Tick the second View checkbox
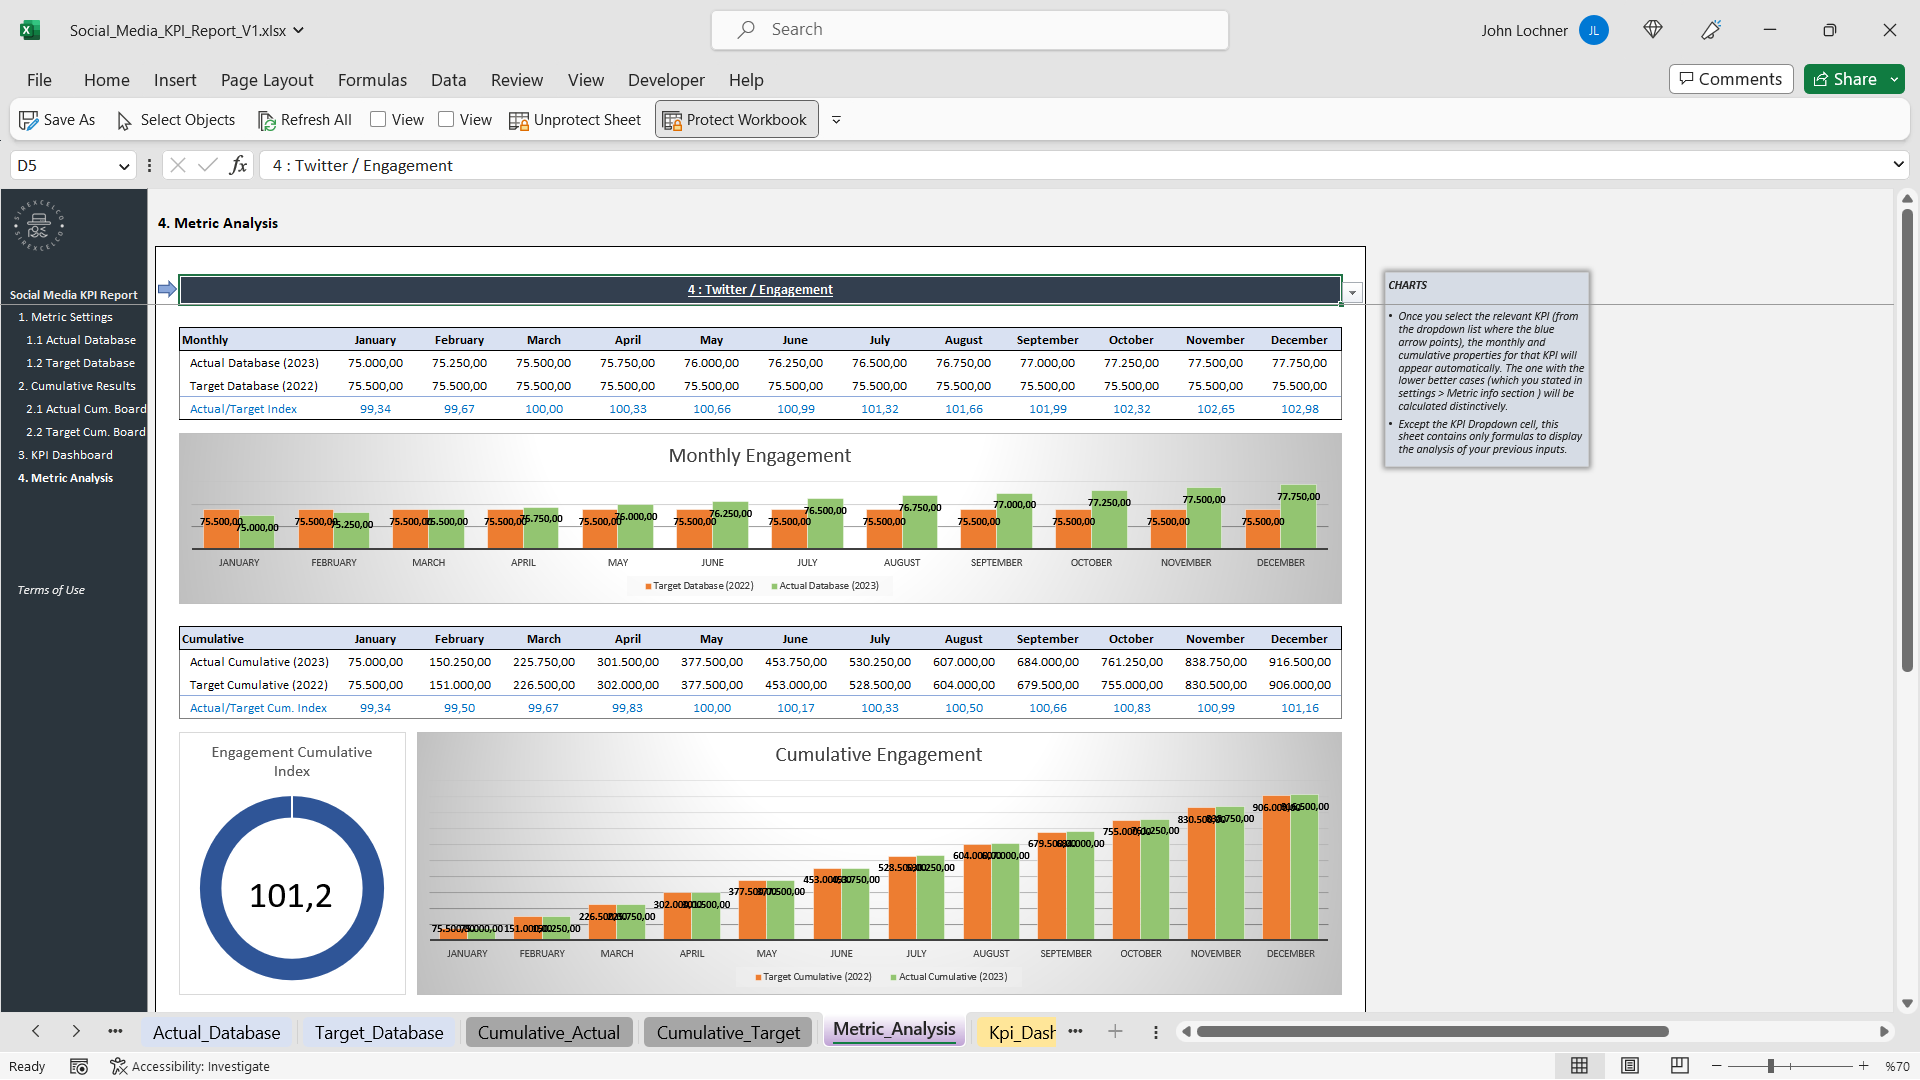The width and height of the screenshot is (1920, 1080). point(446,119)
